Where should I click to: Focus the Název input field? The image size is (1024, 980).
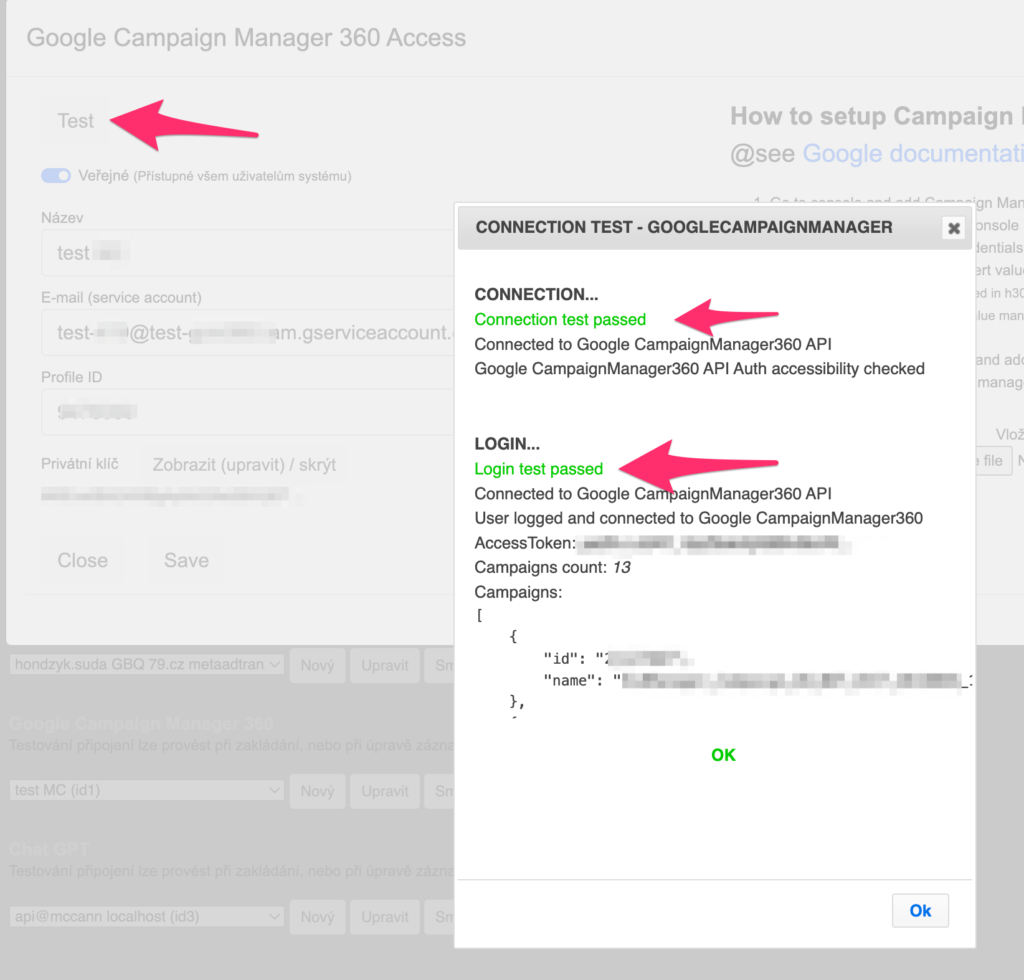(245, 253)
